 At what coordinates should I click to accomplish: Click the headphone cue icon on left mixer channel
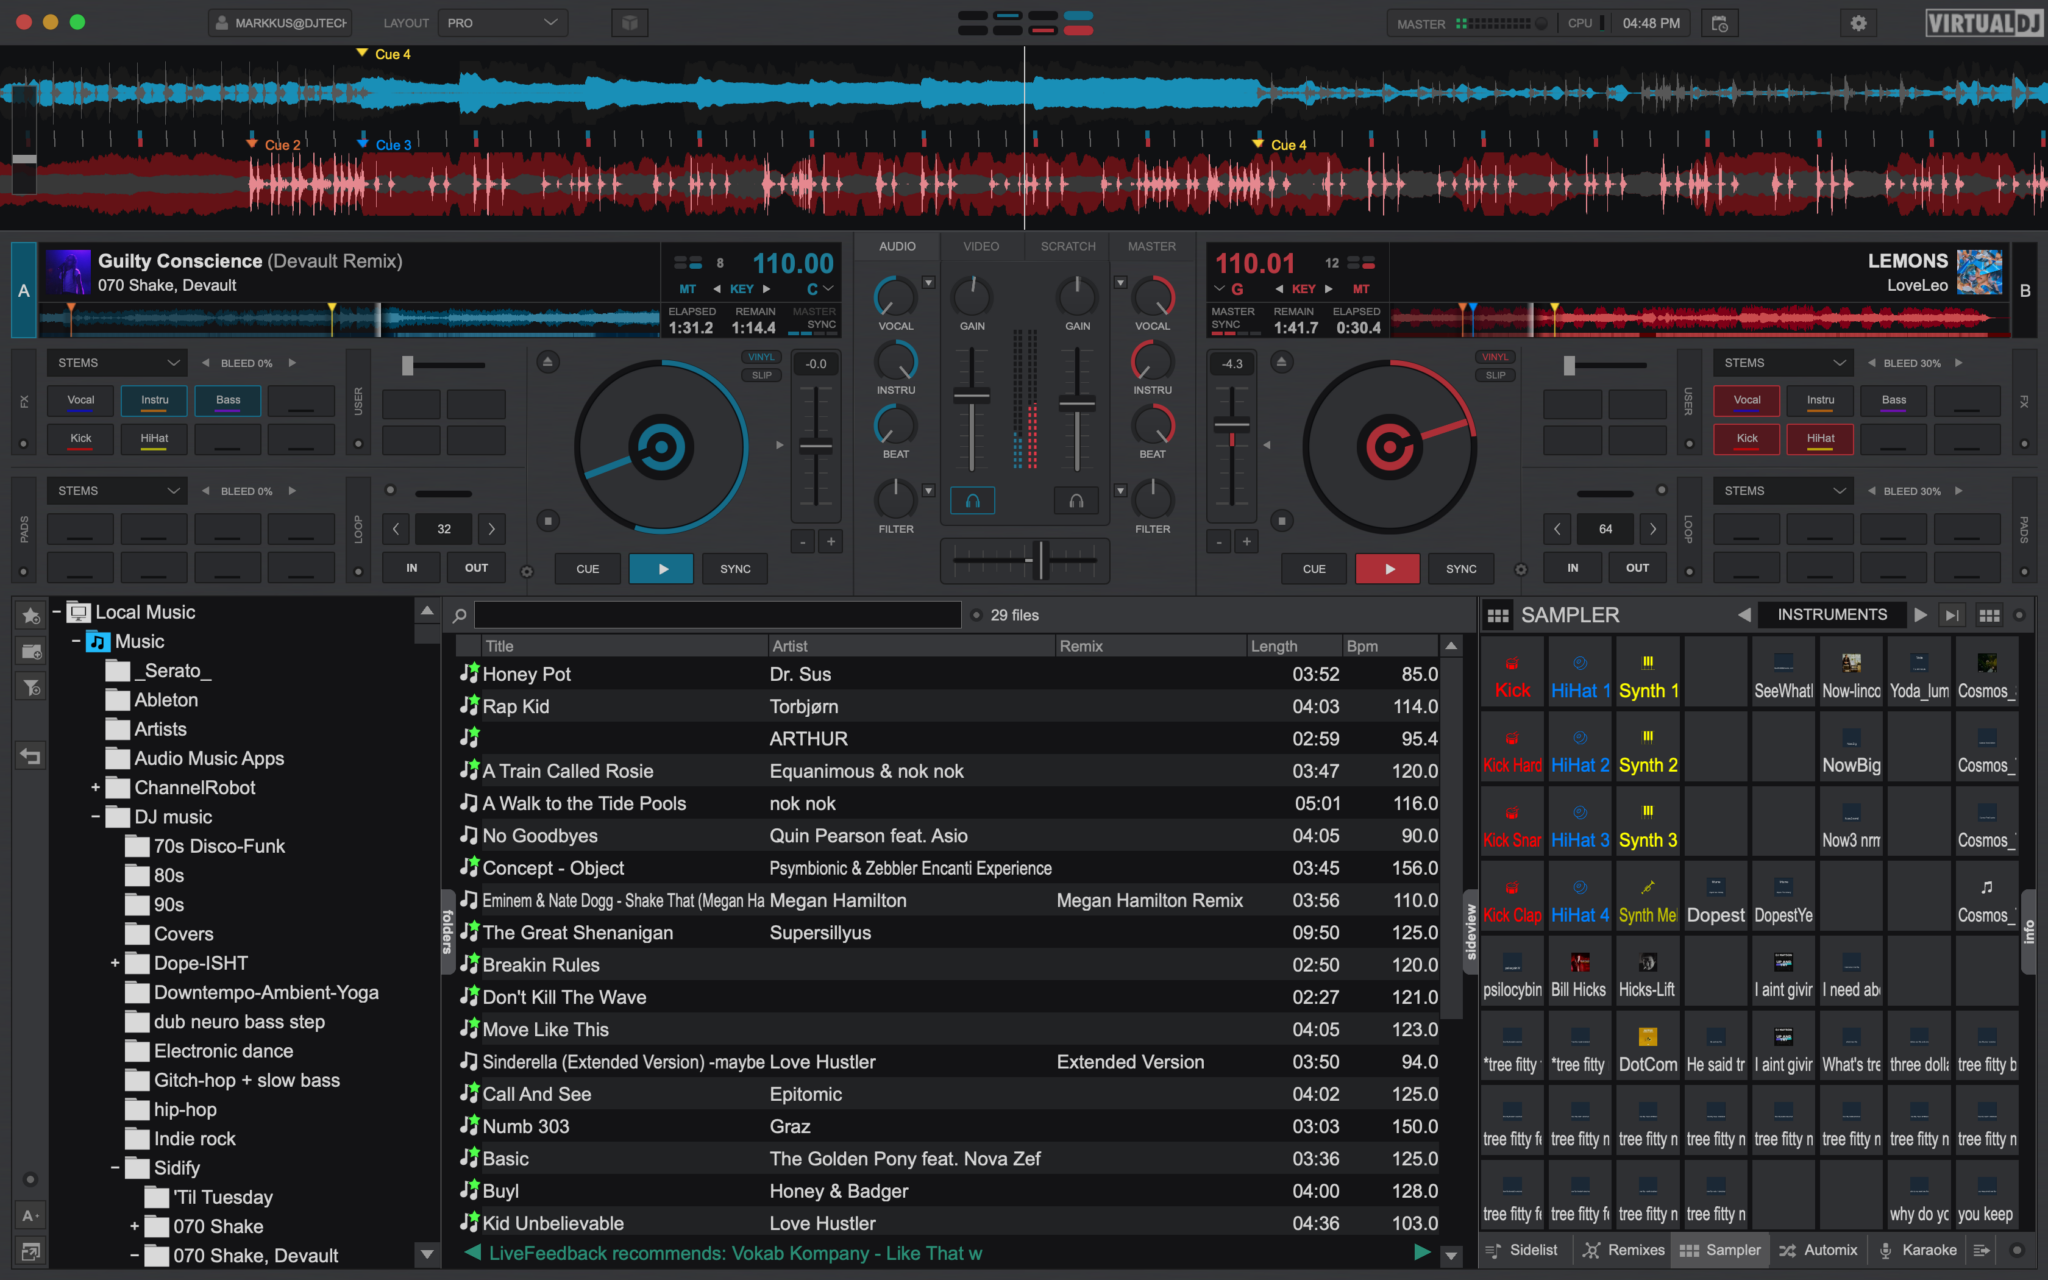[x=971, y=500]
